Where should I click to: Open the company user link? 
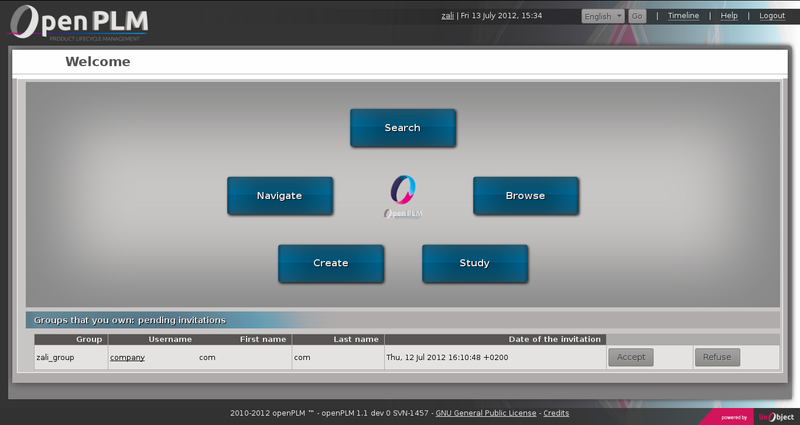127,357
